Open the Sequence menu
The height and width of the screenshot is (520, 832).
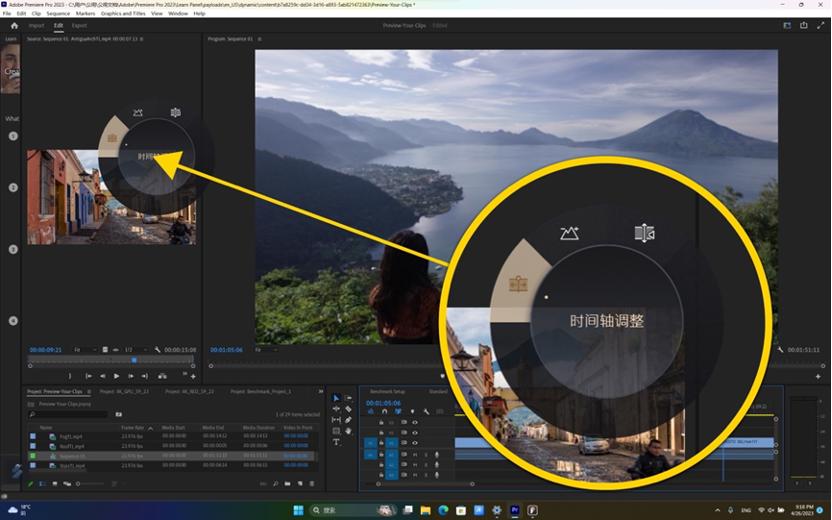[58, 13]
